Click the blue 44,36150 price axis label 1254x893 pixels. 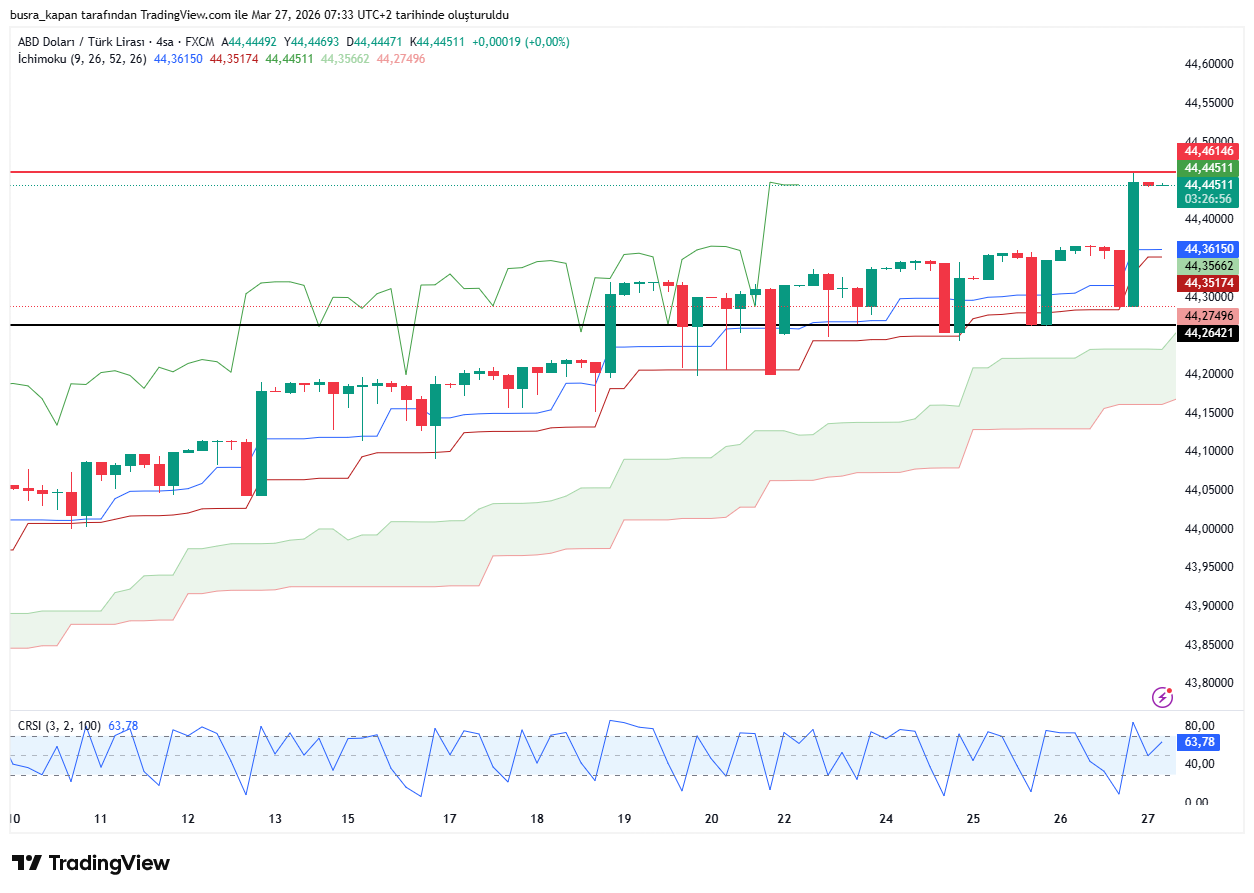[1209, 248]
